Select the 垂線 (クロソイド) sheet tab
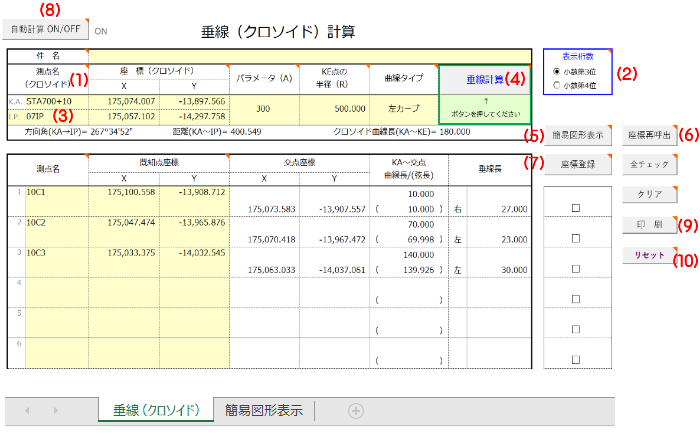Viewport: 700px width, 443px height. click(x=155, y=410)
